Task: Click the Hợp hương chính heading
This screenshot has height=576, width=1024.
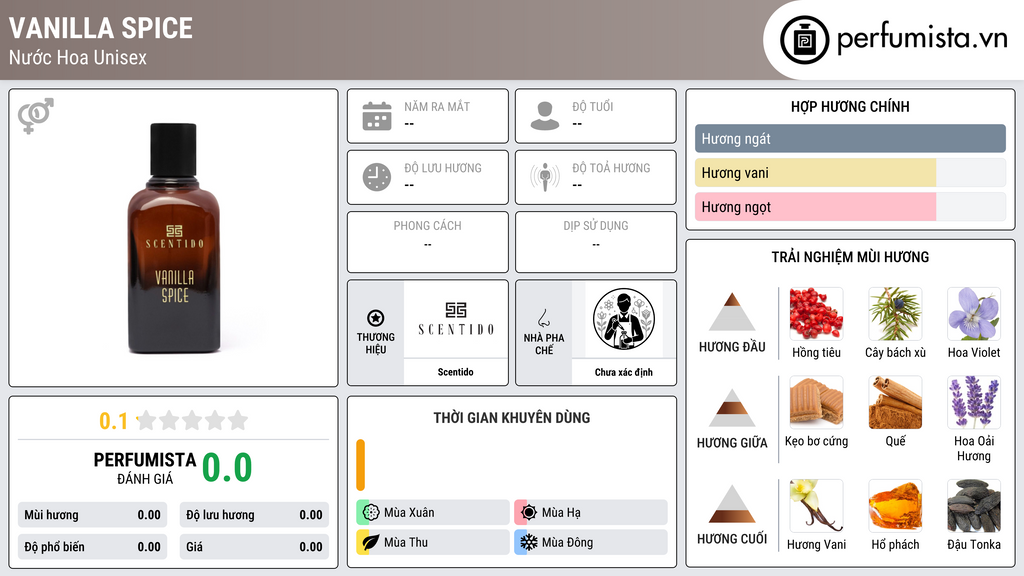Action: (850, 106)
